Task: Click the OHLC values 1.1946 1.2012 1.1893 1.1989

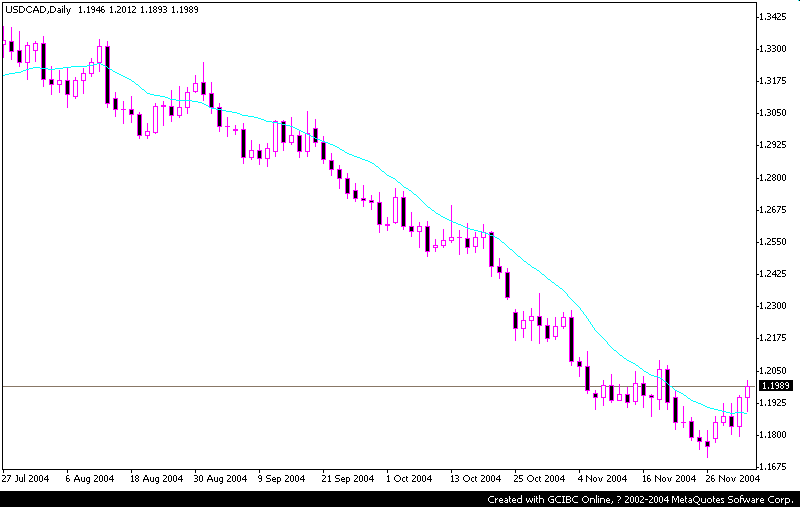Action: pyautogui.click(x=138, y=10)
